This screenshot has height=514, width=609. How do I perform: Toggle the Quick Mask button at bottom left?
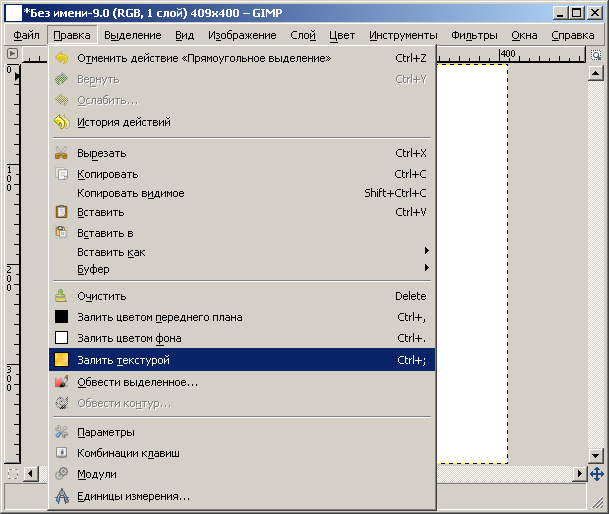click(x=13, y=474)
